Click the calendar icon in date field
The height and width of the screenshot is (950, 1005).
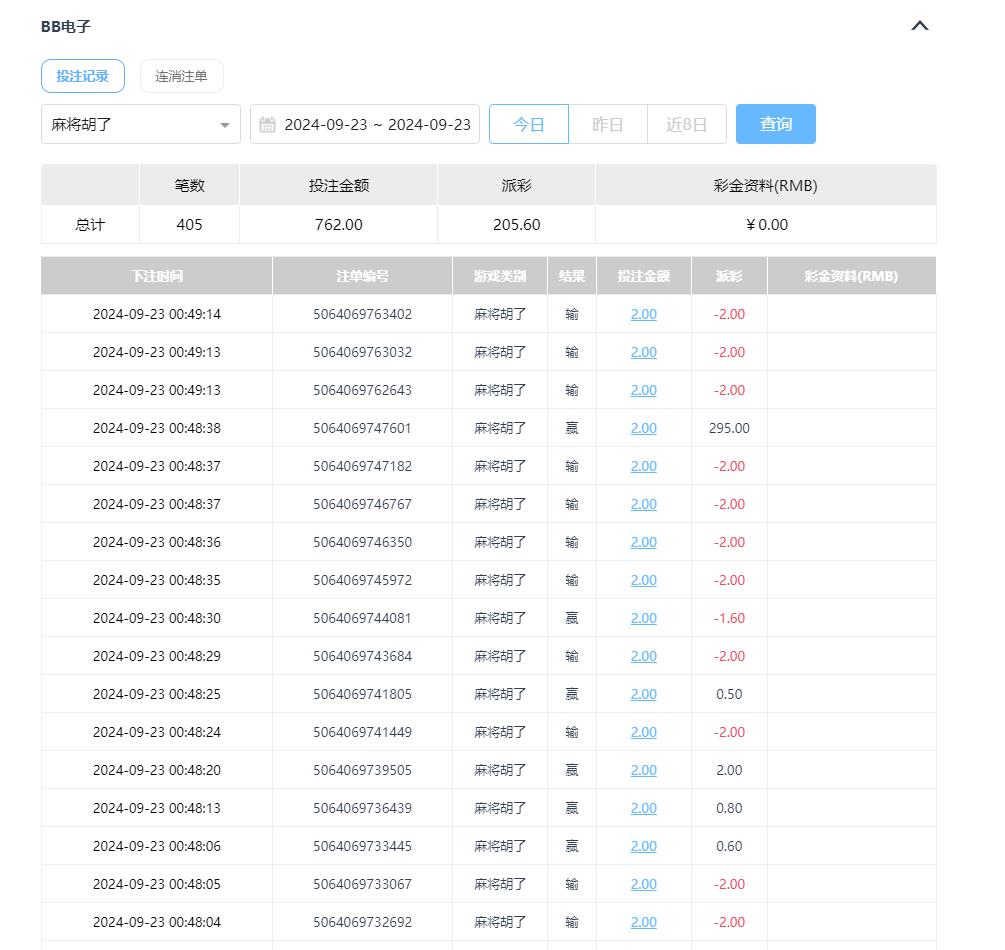[x=267, y=125]
